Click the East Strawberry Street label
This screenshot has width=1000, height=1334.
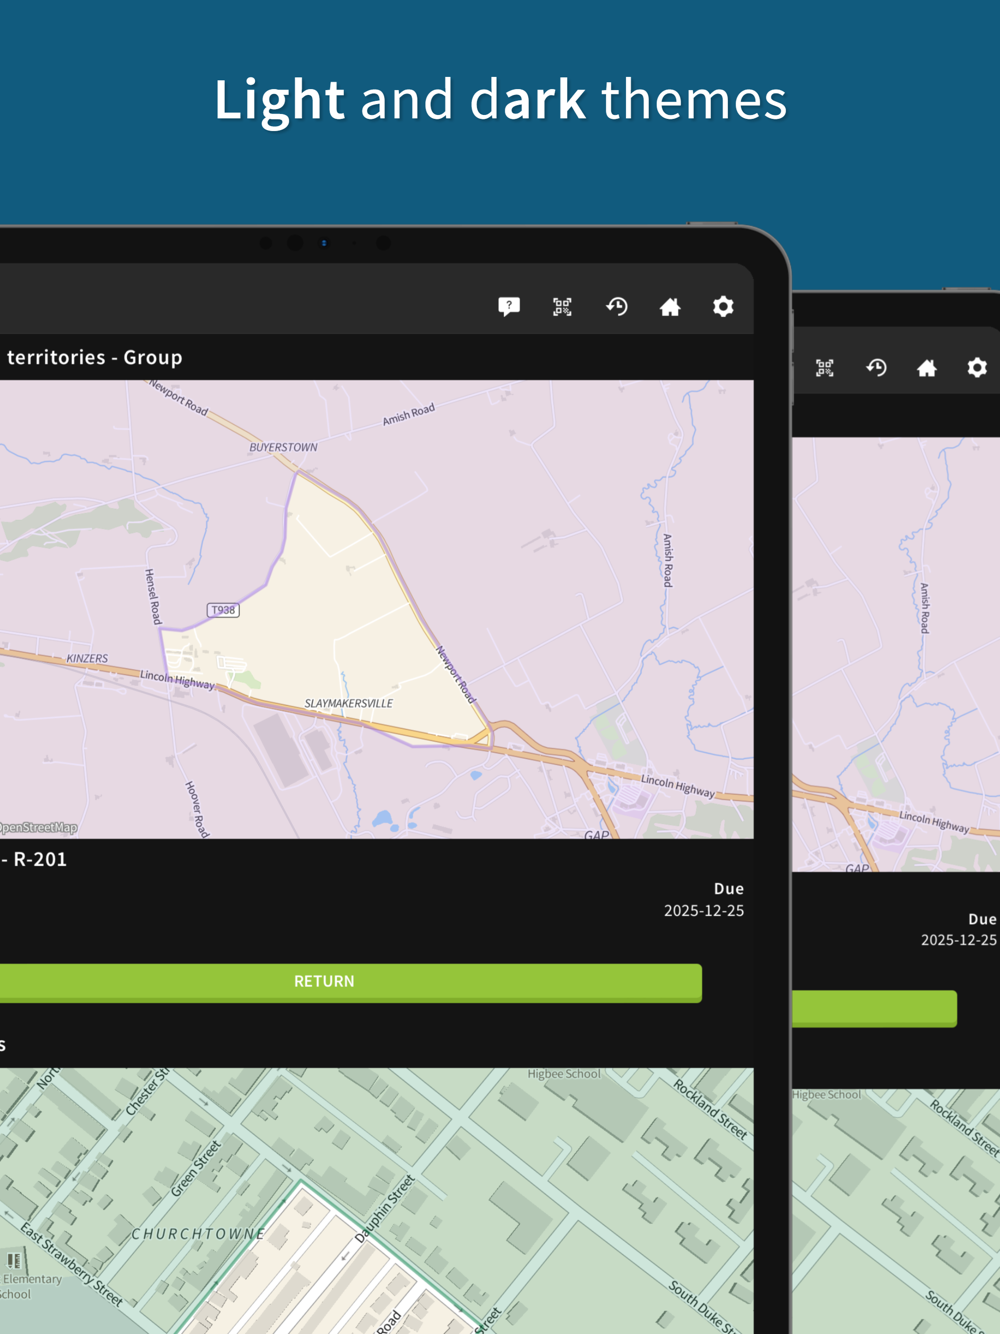click(72, 1264)
